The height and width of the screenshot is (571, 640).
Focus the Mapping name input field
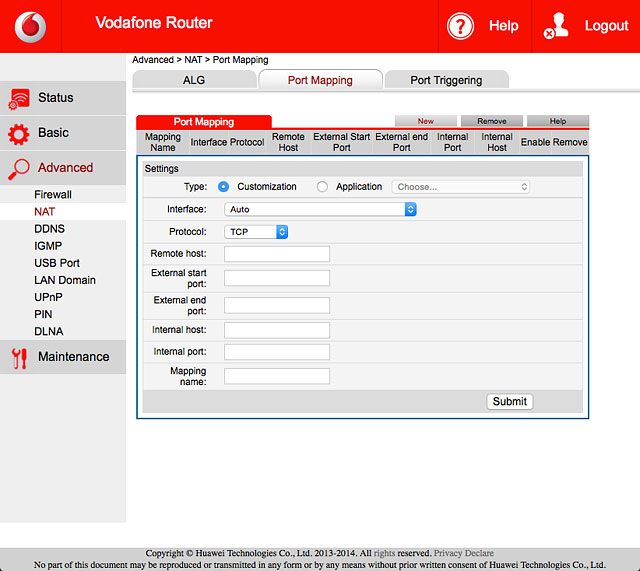[x=277, y=376]
